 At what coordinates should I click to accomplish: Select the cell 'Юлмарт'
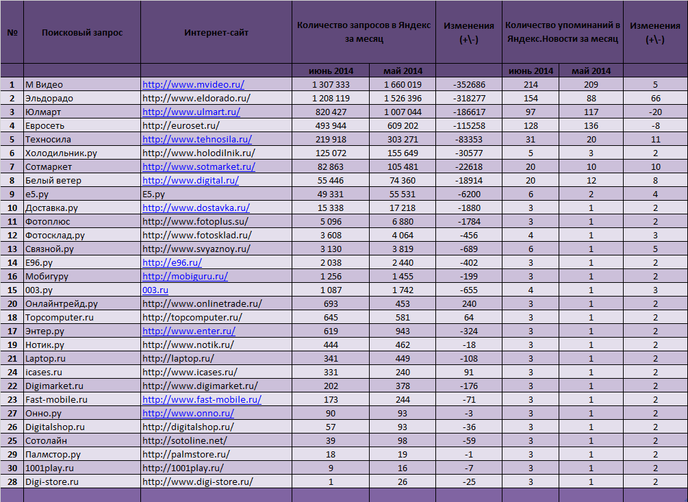82,112
